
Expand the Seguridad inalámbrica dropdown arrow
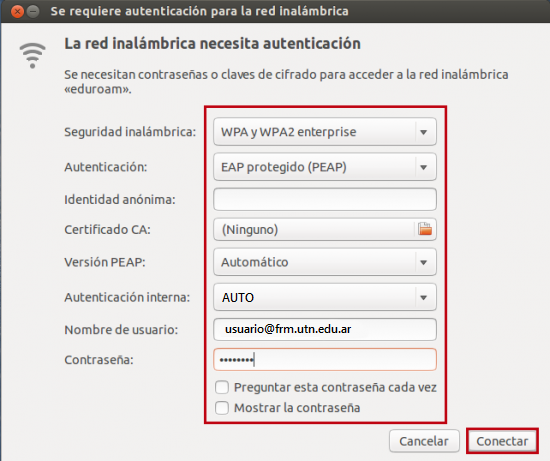(424, 132)
